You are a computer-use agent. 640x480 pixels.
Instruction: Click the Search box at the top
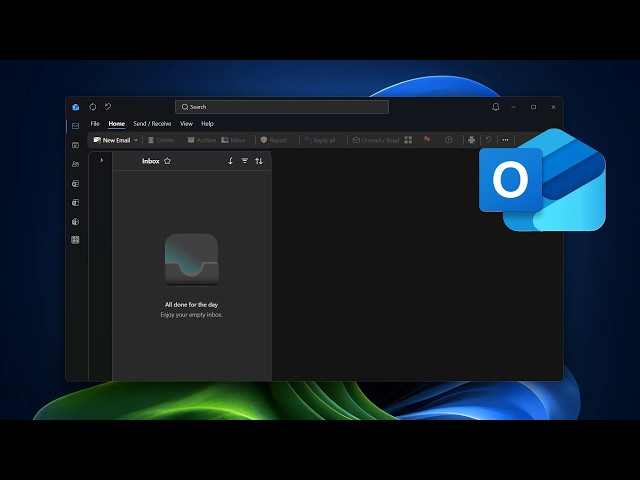pyautogui.click(x=282, y=107)
